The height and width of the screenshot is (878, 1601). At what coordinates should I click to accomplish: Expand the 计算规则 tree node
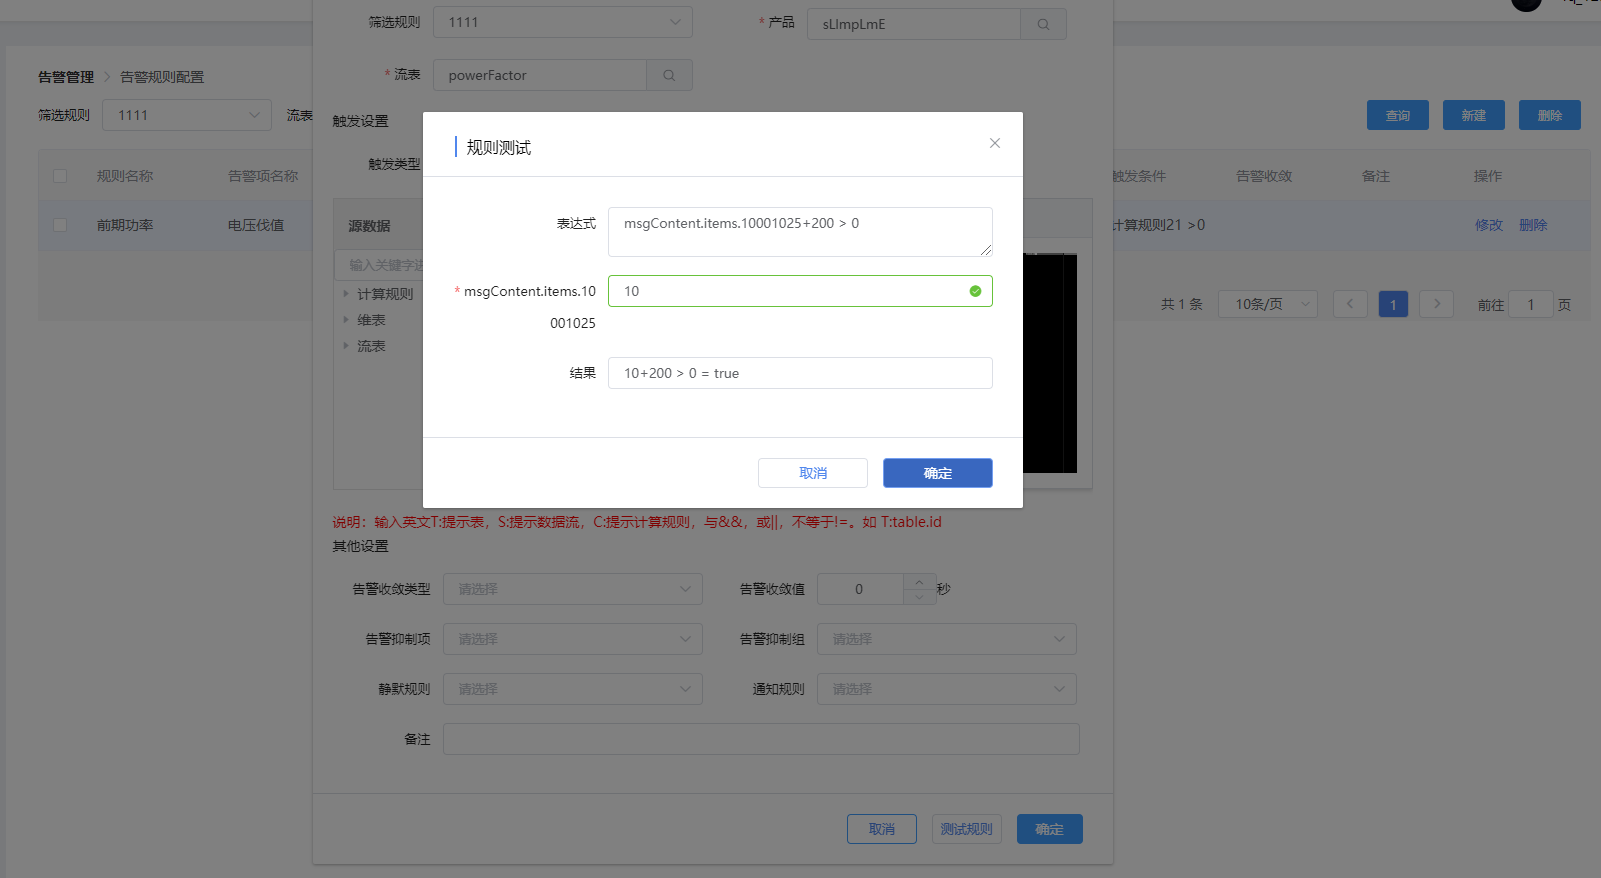(346, 294)
